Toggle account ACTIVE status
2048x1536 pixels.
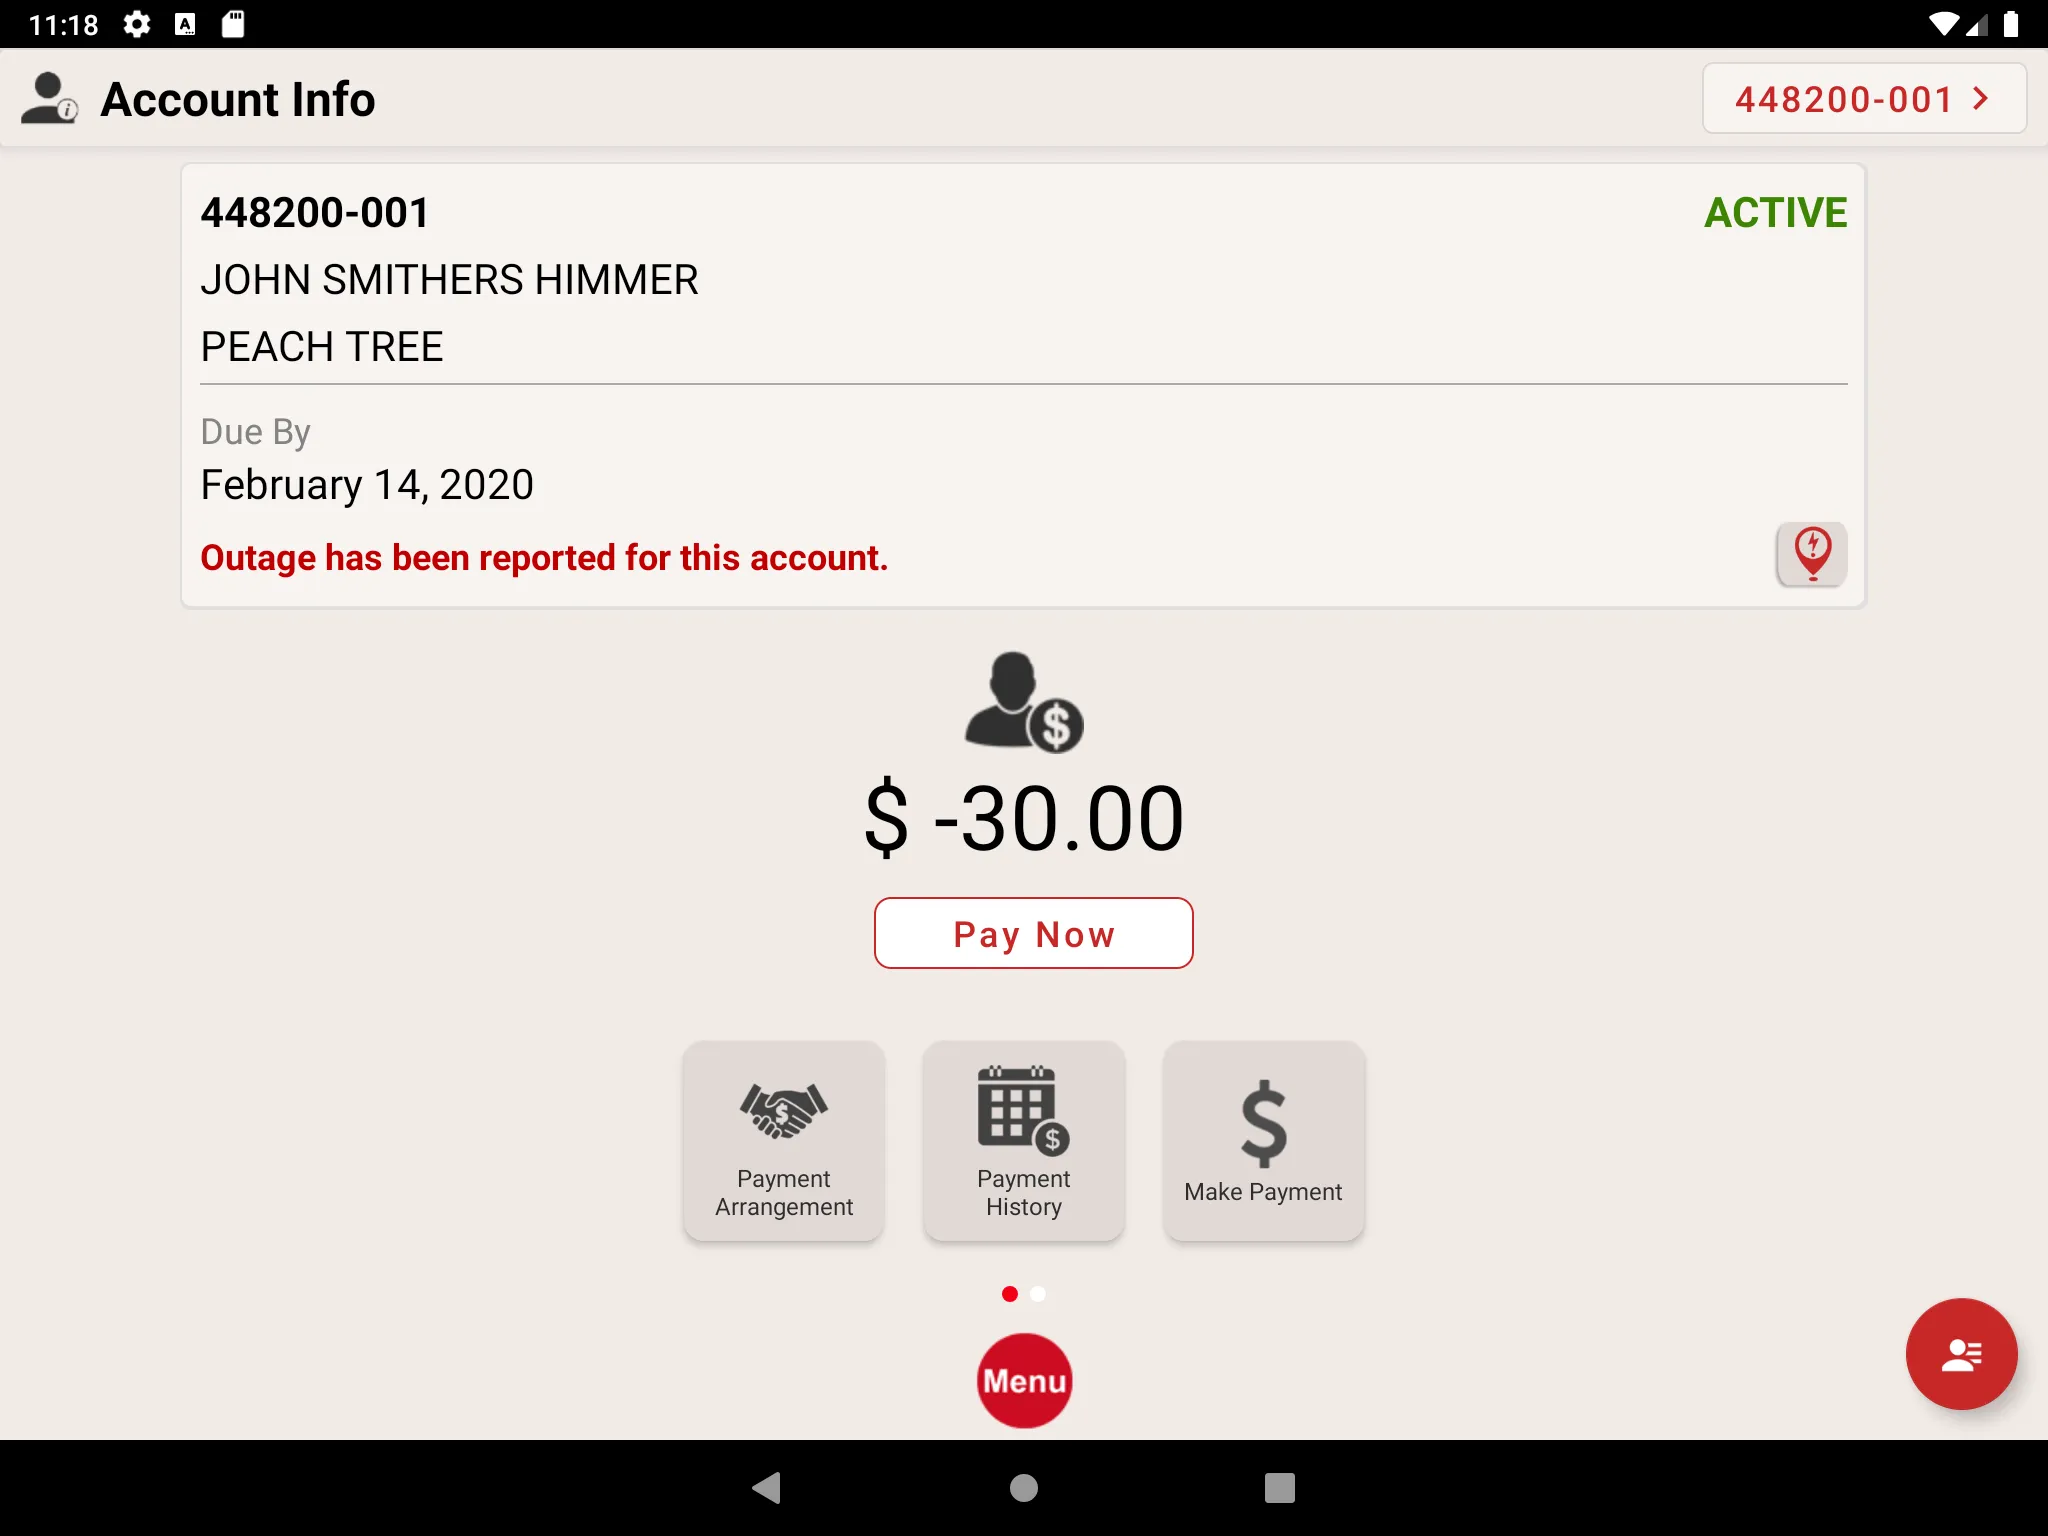pos(1774,211)
